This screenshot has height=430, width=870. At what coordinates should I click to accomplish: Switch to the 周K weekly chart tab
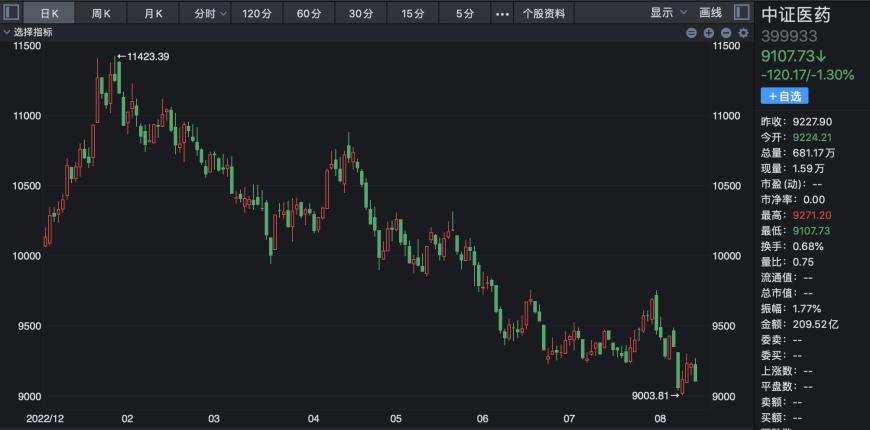coord(101,14)
